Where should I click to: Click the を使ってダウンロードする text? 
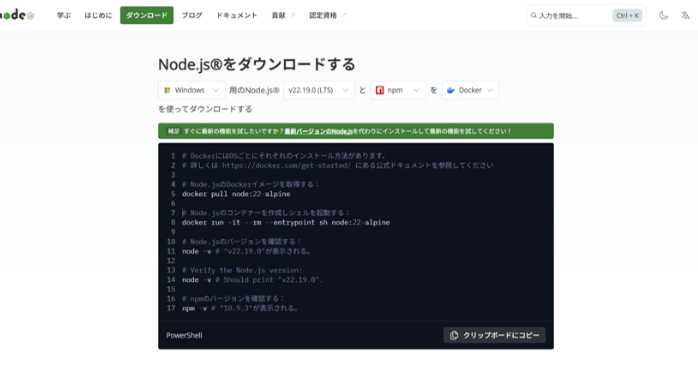point(205,109)
